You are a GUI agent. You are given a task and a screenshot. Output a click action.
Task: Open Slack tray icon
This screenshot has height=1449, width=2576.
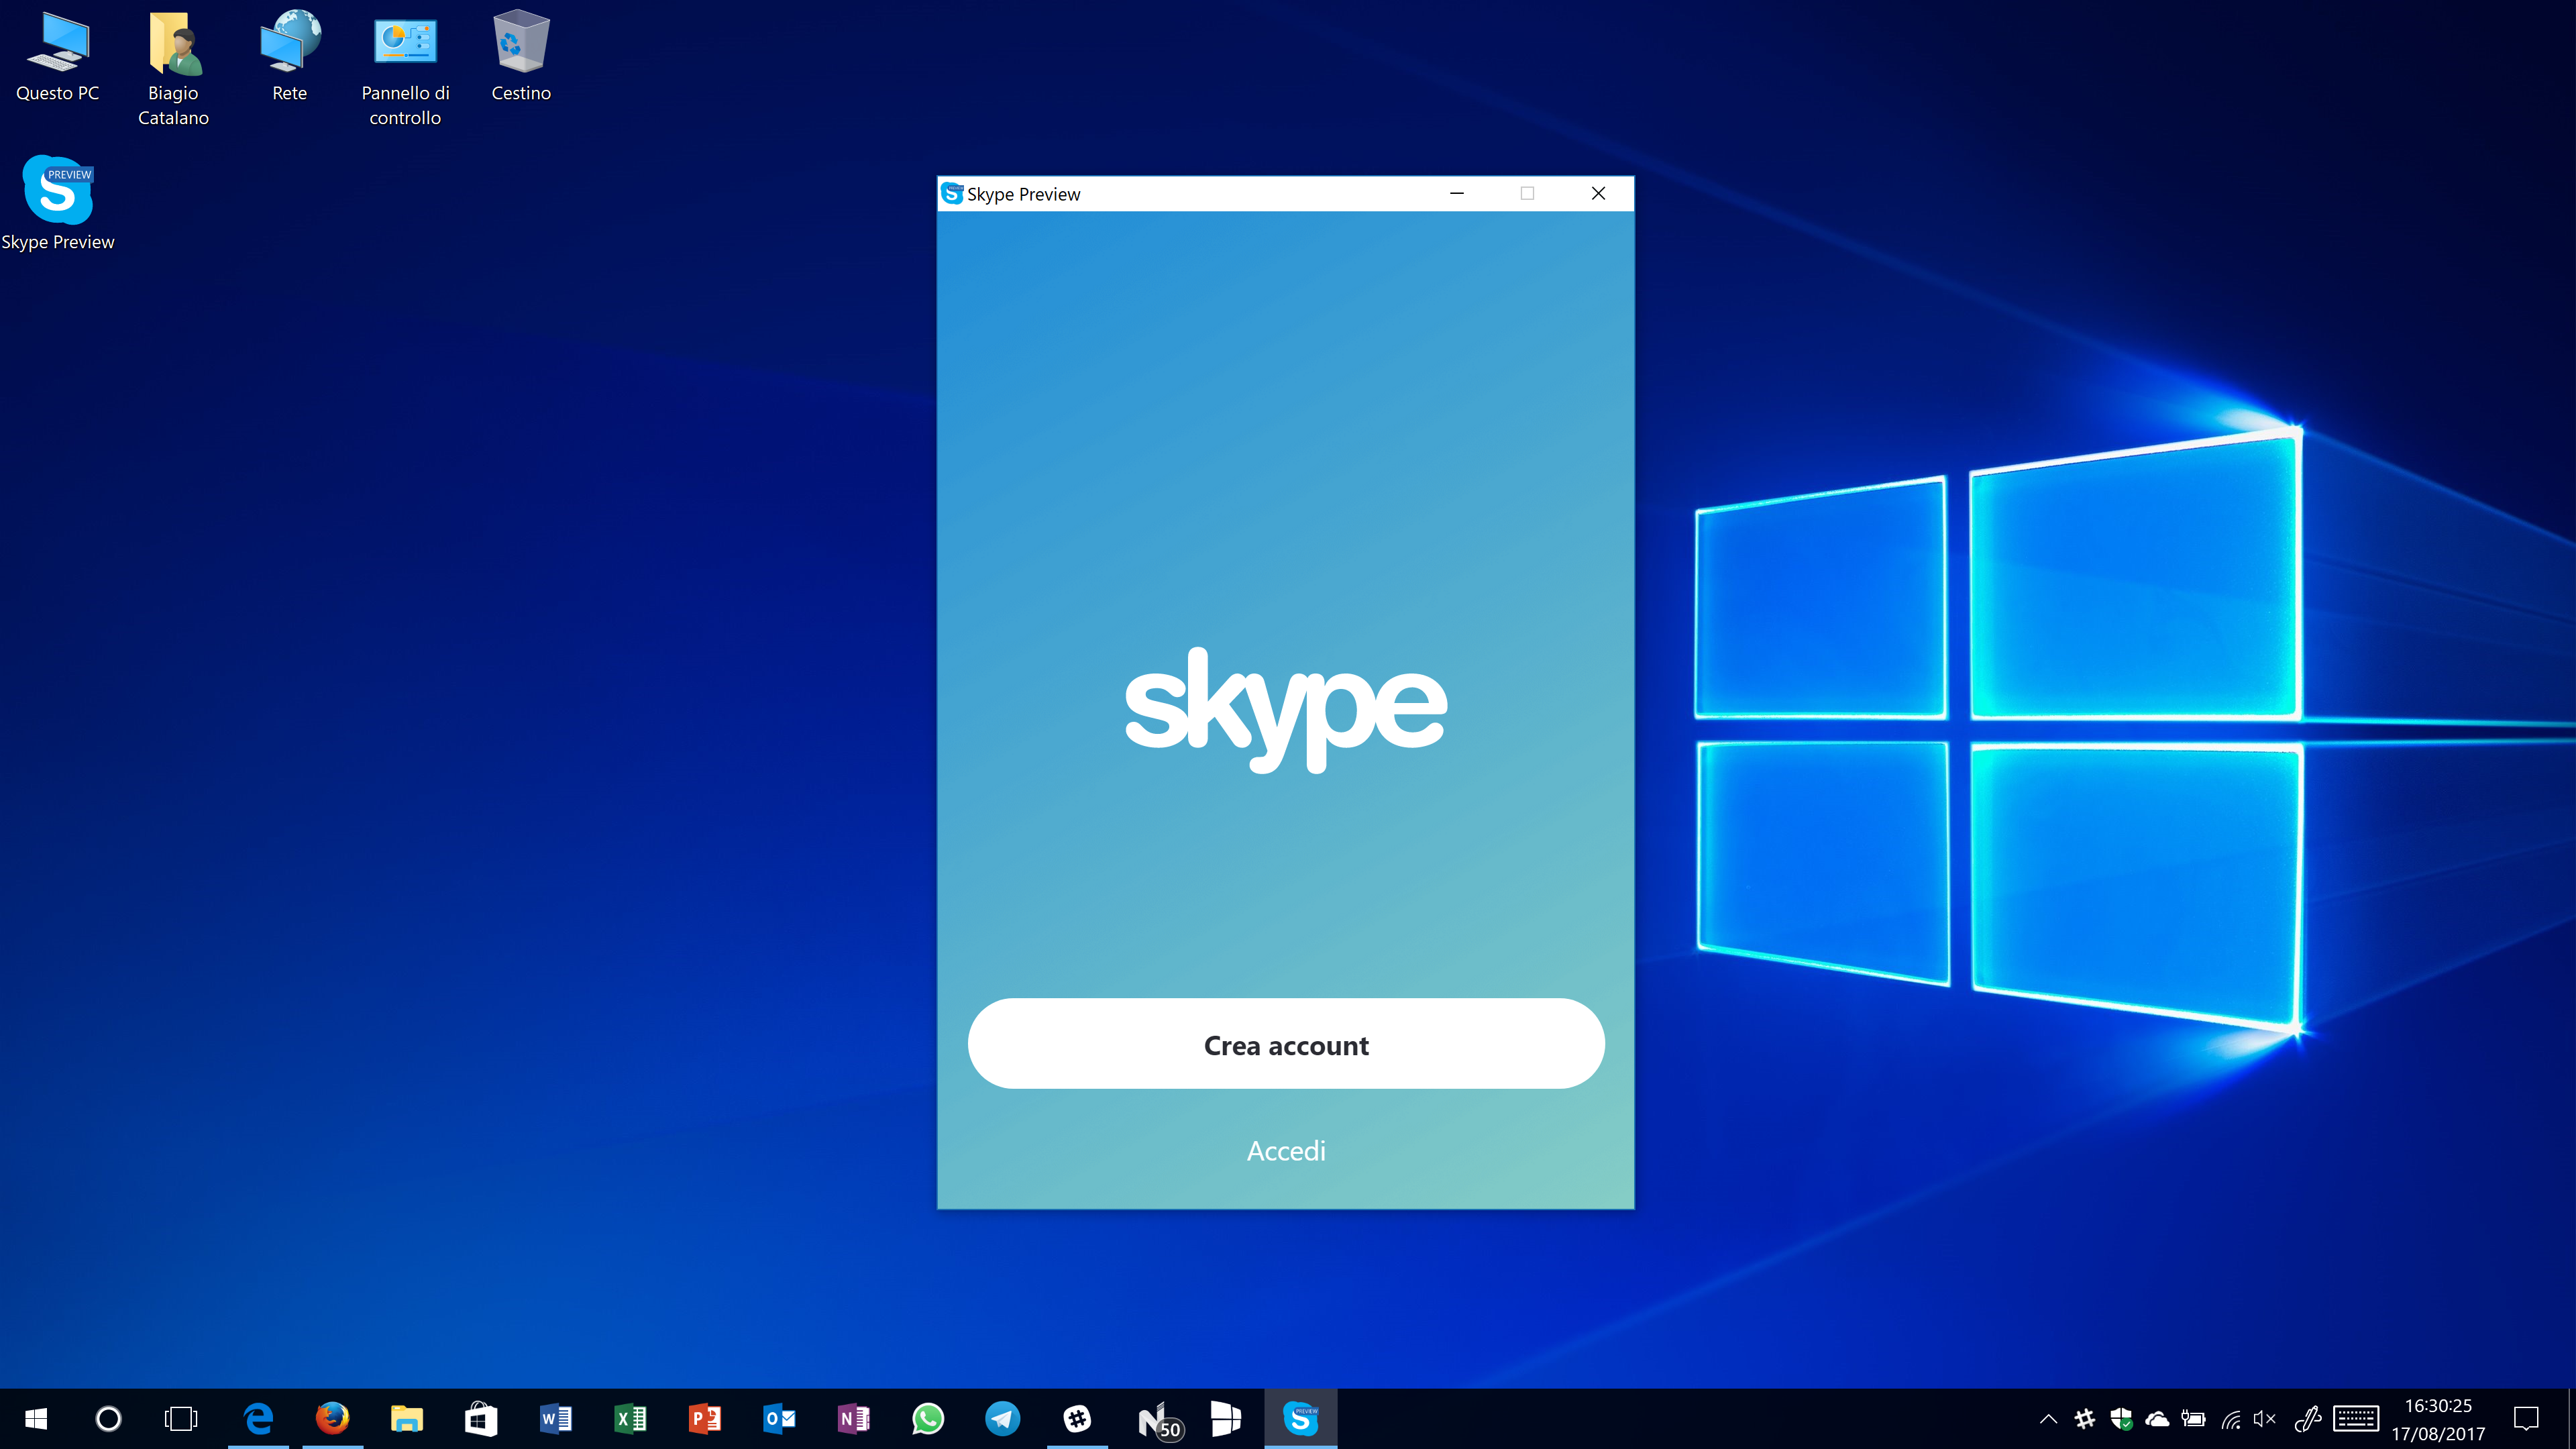pyautogui.click(x=2085, y=1418)
